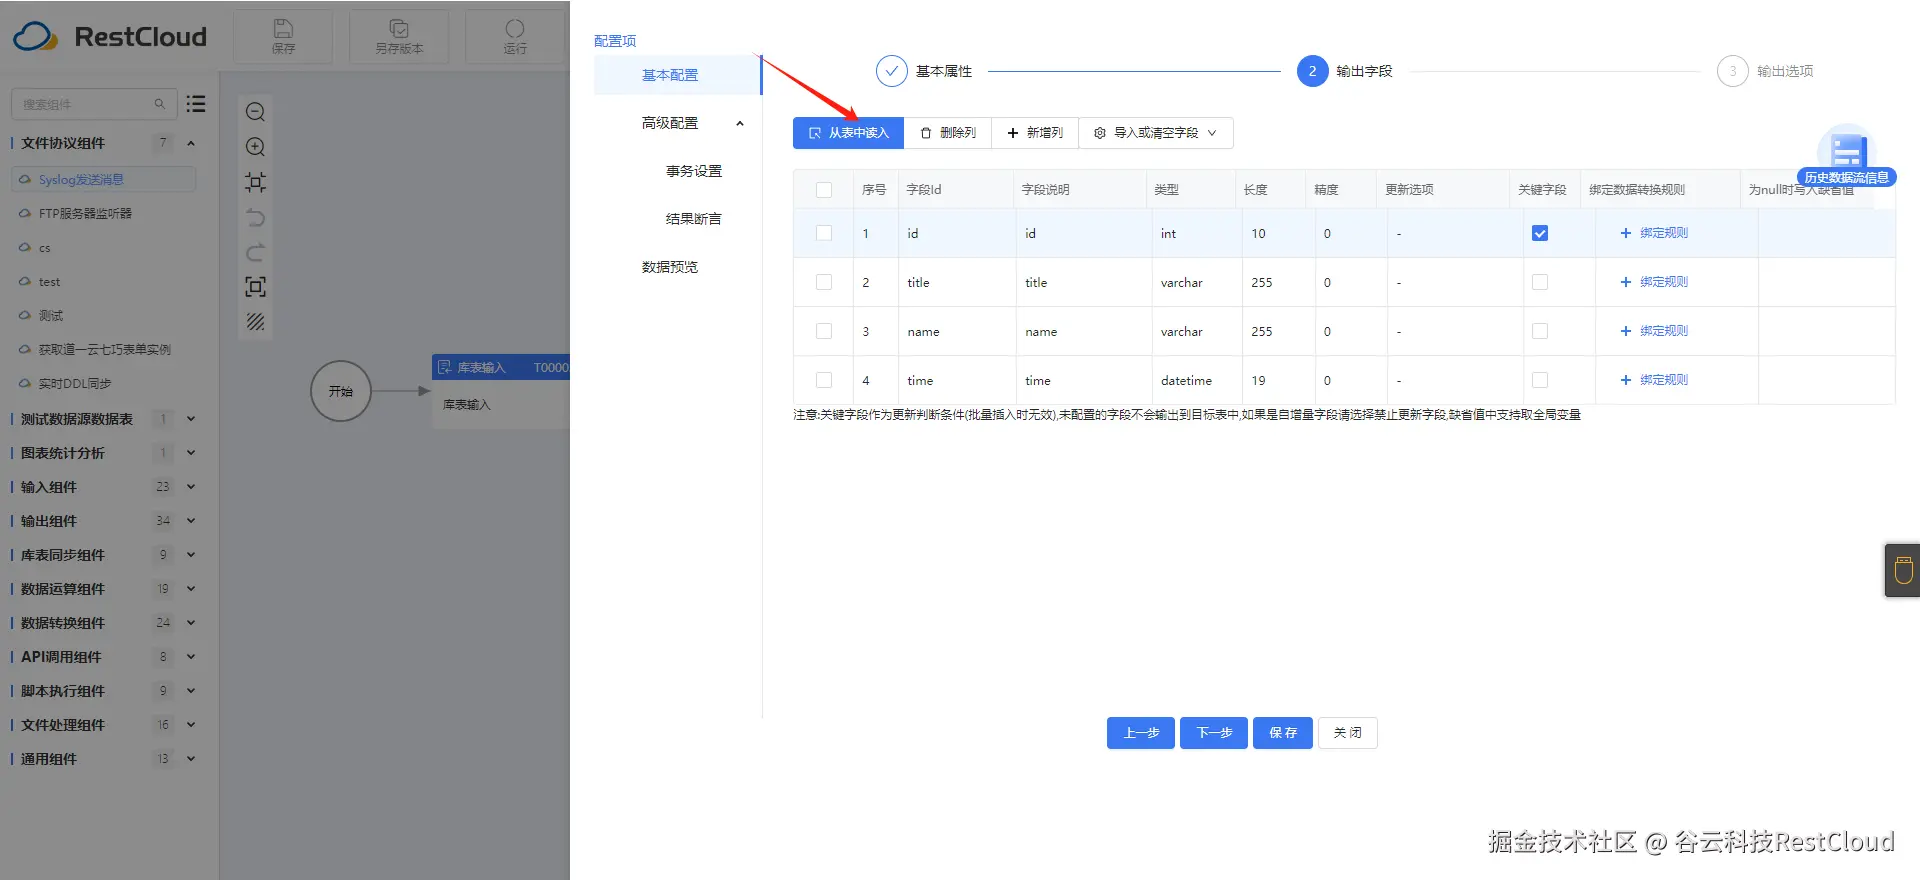Screen dimensions: 1920x880
Task: Open the 导入或清空字段 dropdown
Action: tap(1155, 133)
